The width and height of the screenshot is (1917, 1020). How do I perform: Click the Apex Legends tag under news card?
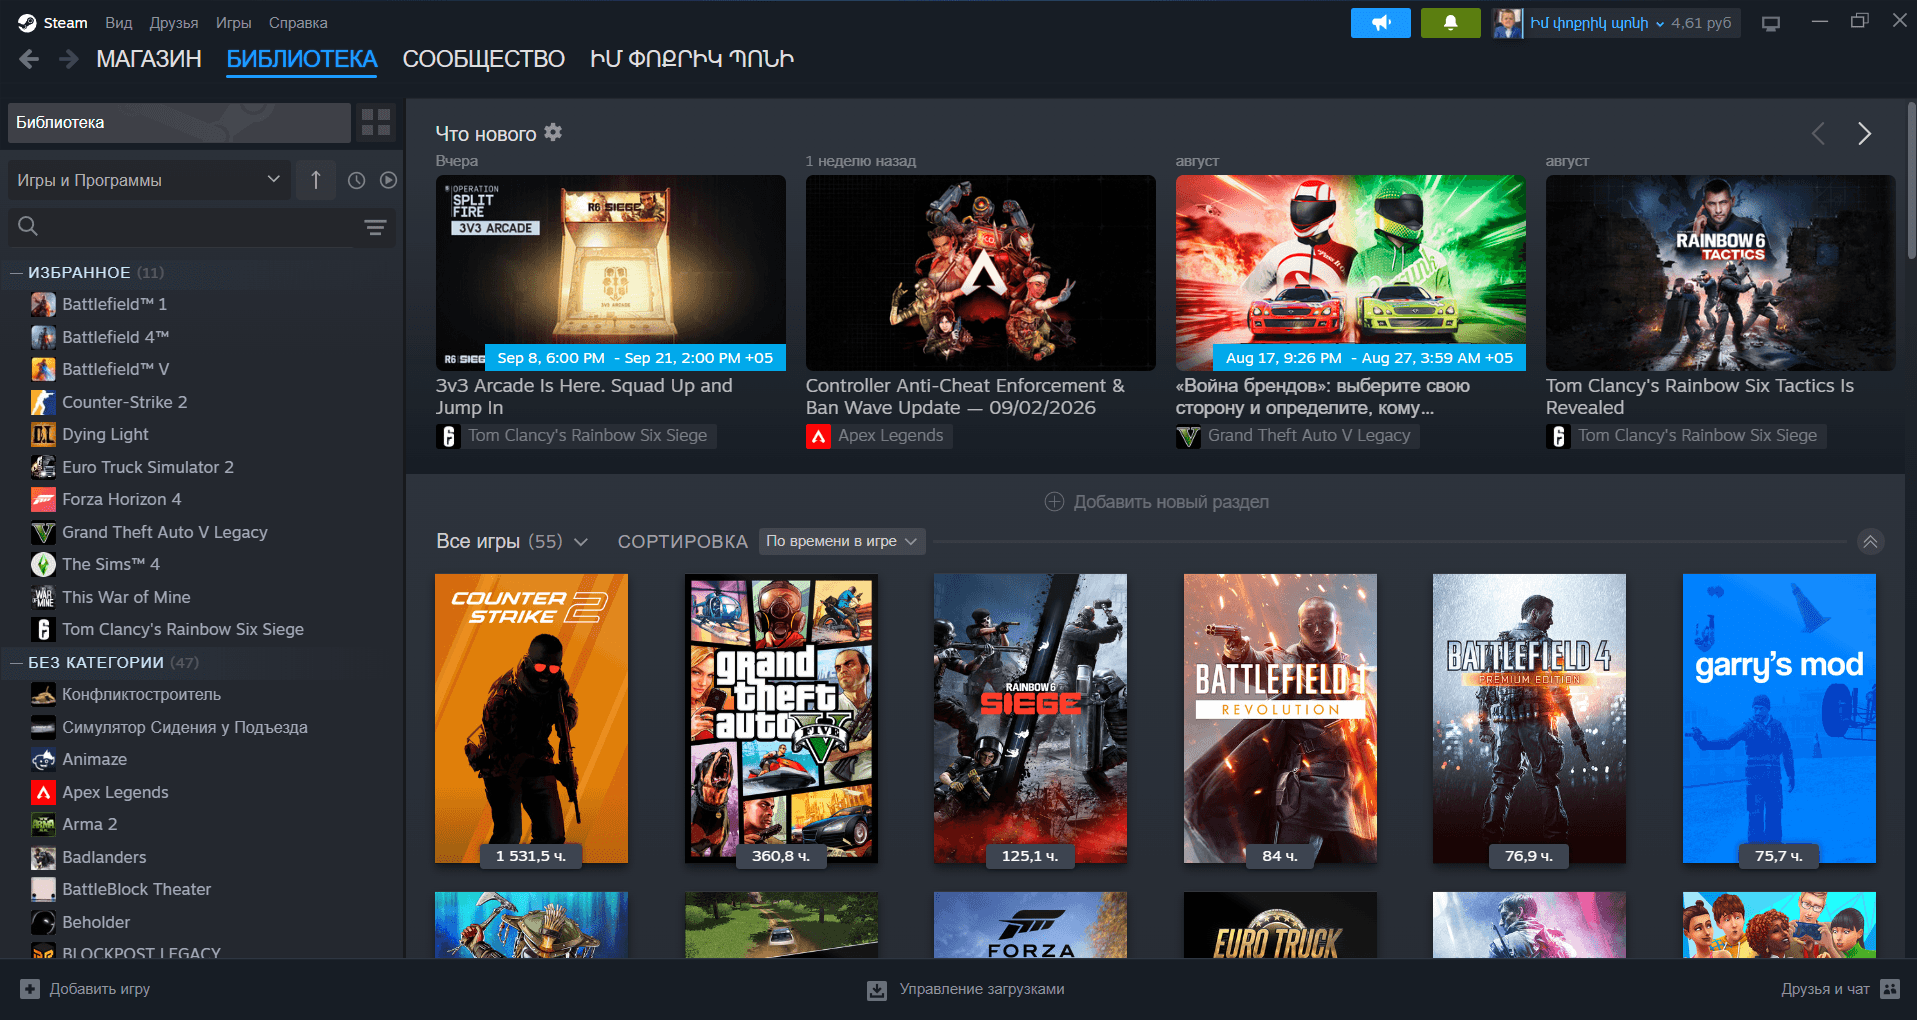[878, 436]
